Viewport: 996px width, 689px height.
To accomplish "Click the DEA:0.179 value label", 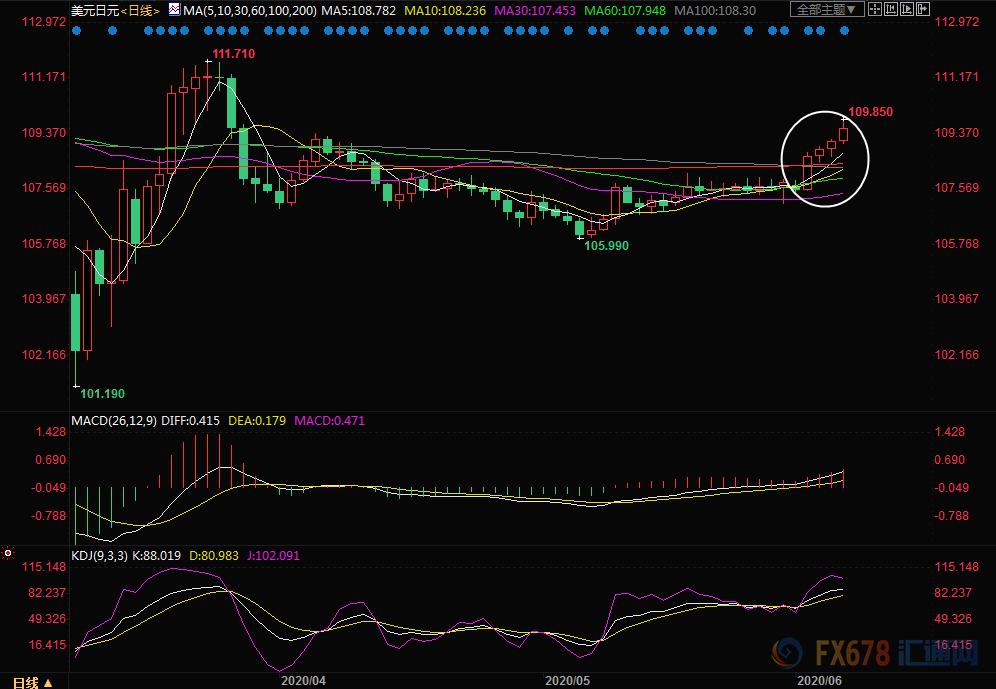I will tap(257, 420).
